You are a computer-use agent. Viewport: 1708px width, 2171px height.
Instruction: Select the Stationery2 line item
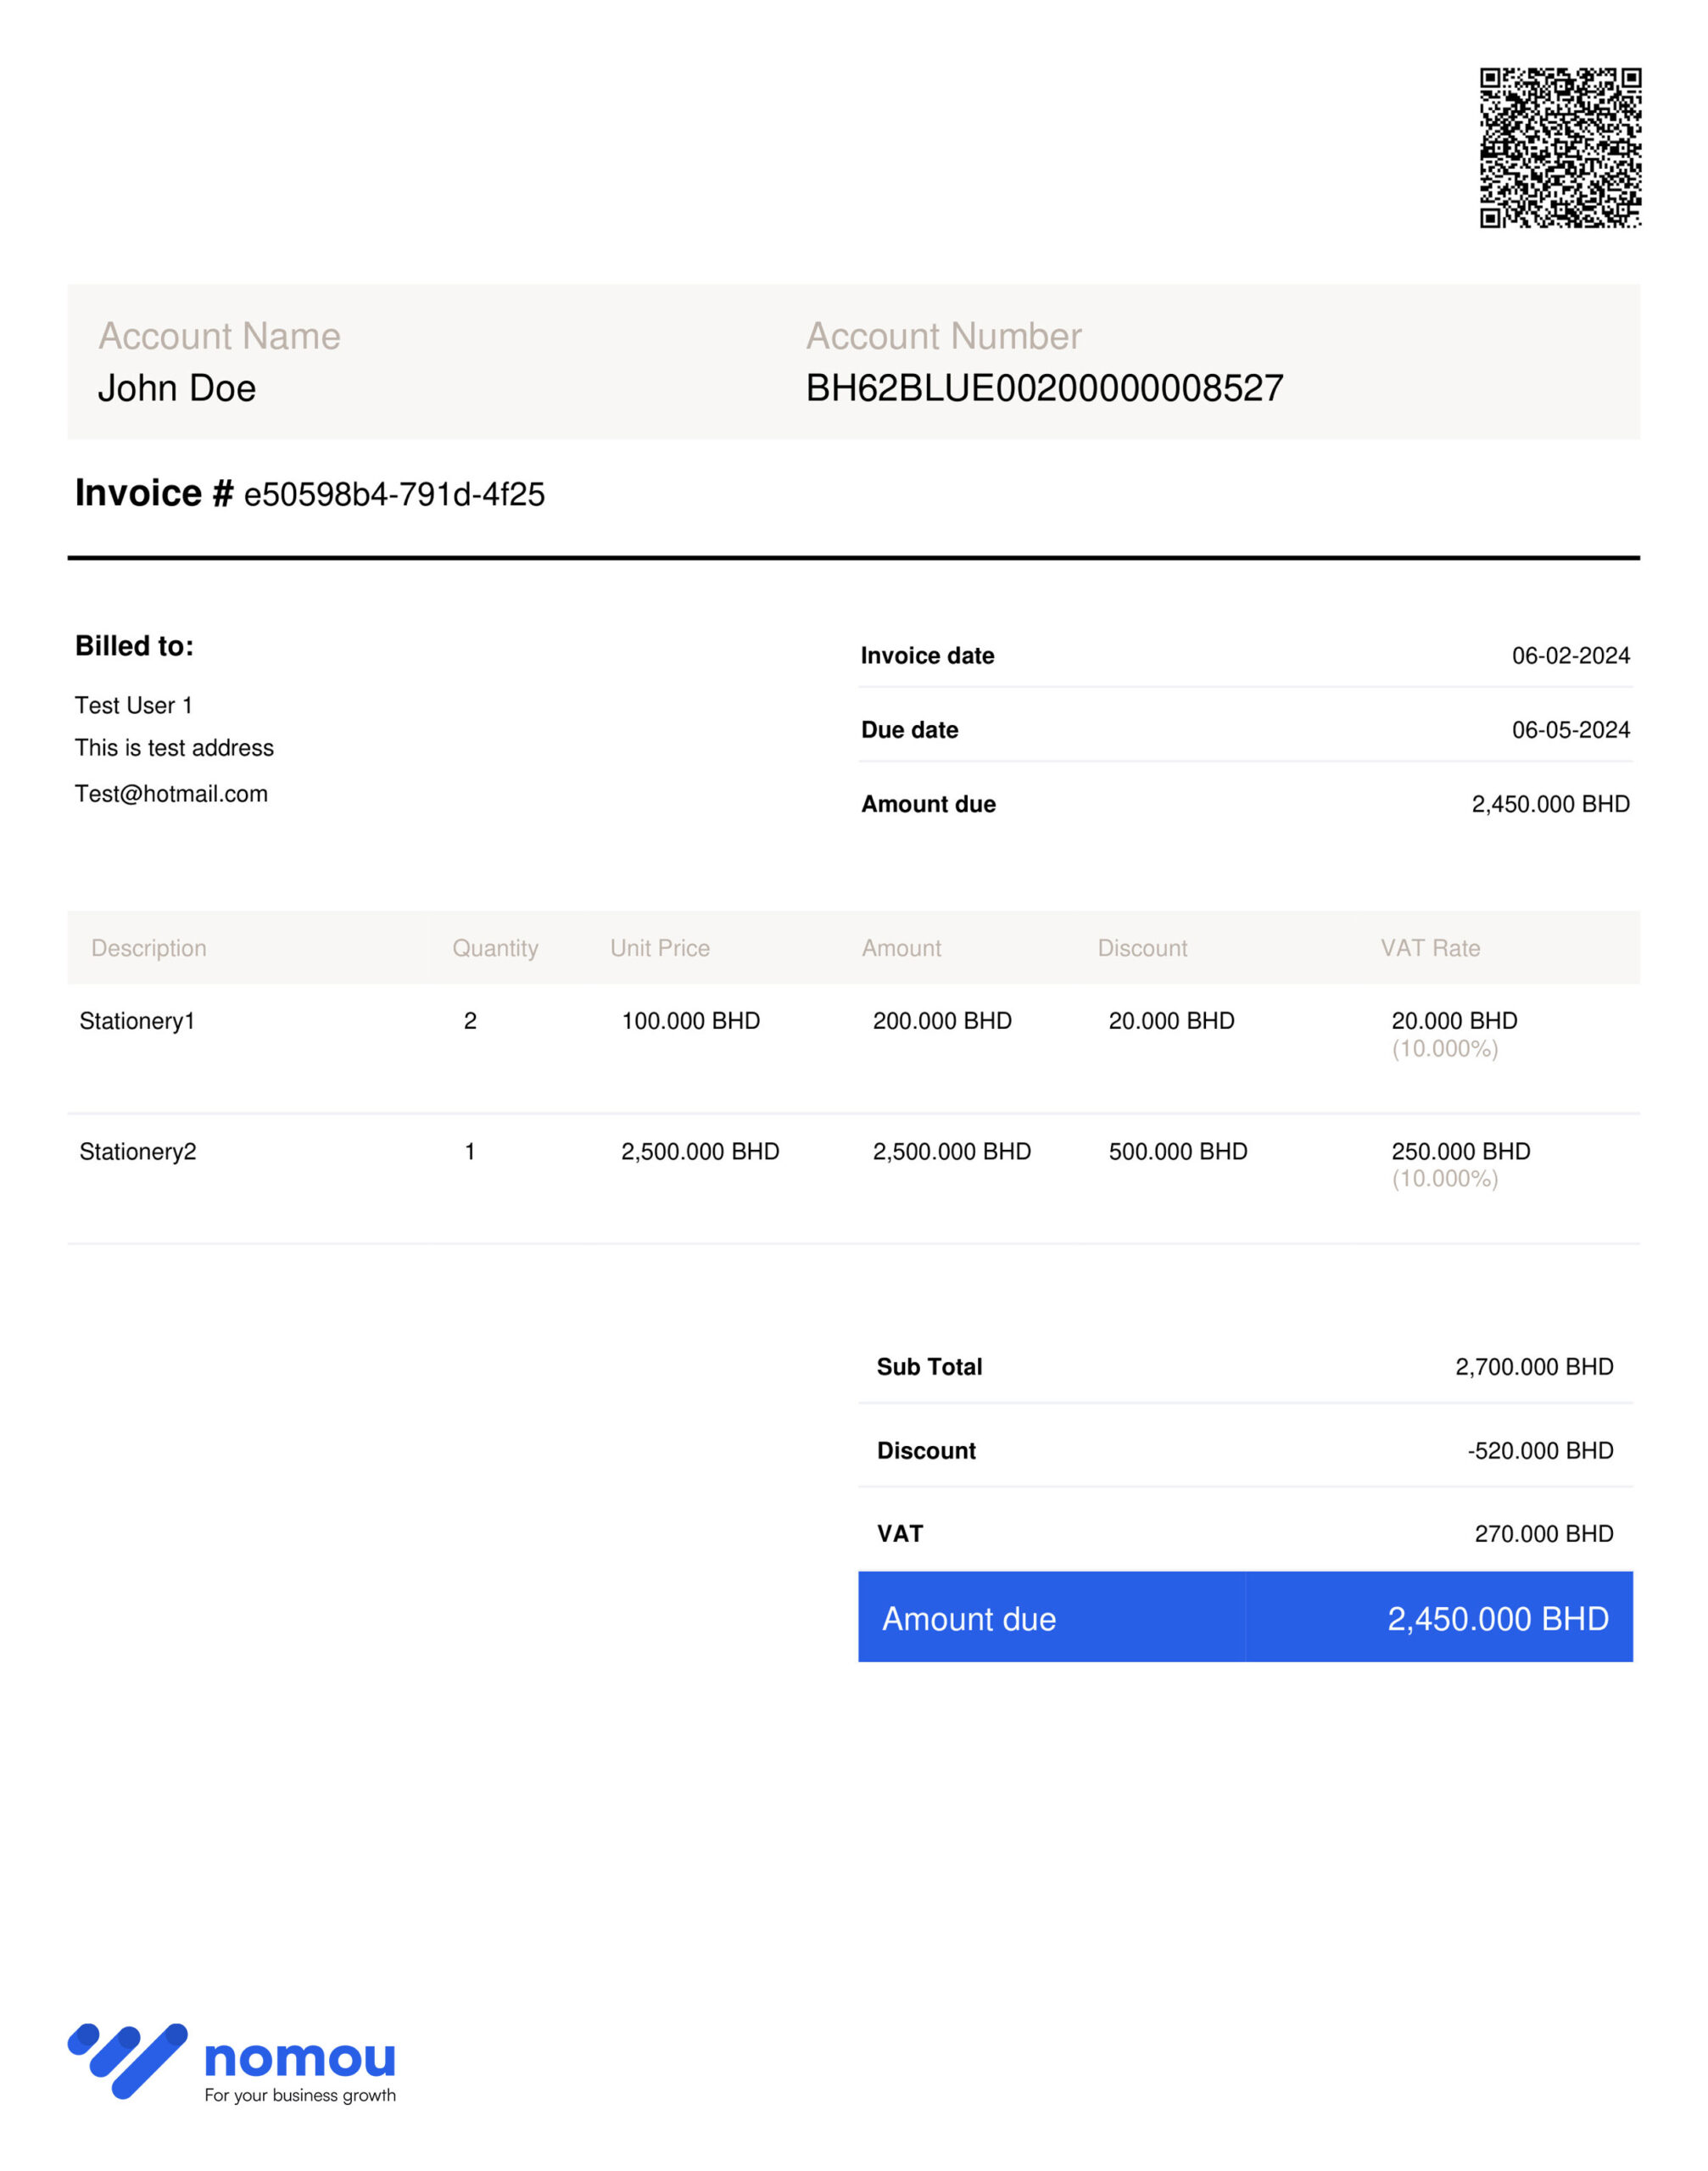(x=138, y=1151)
